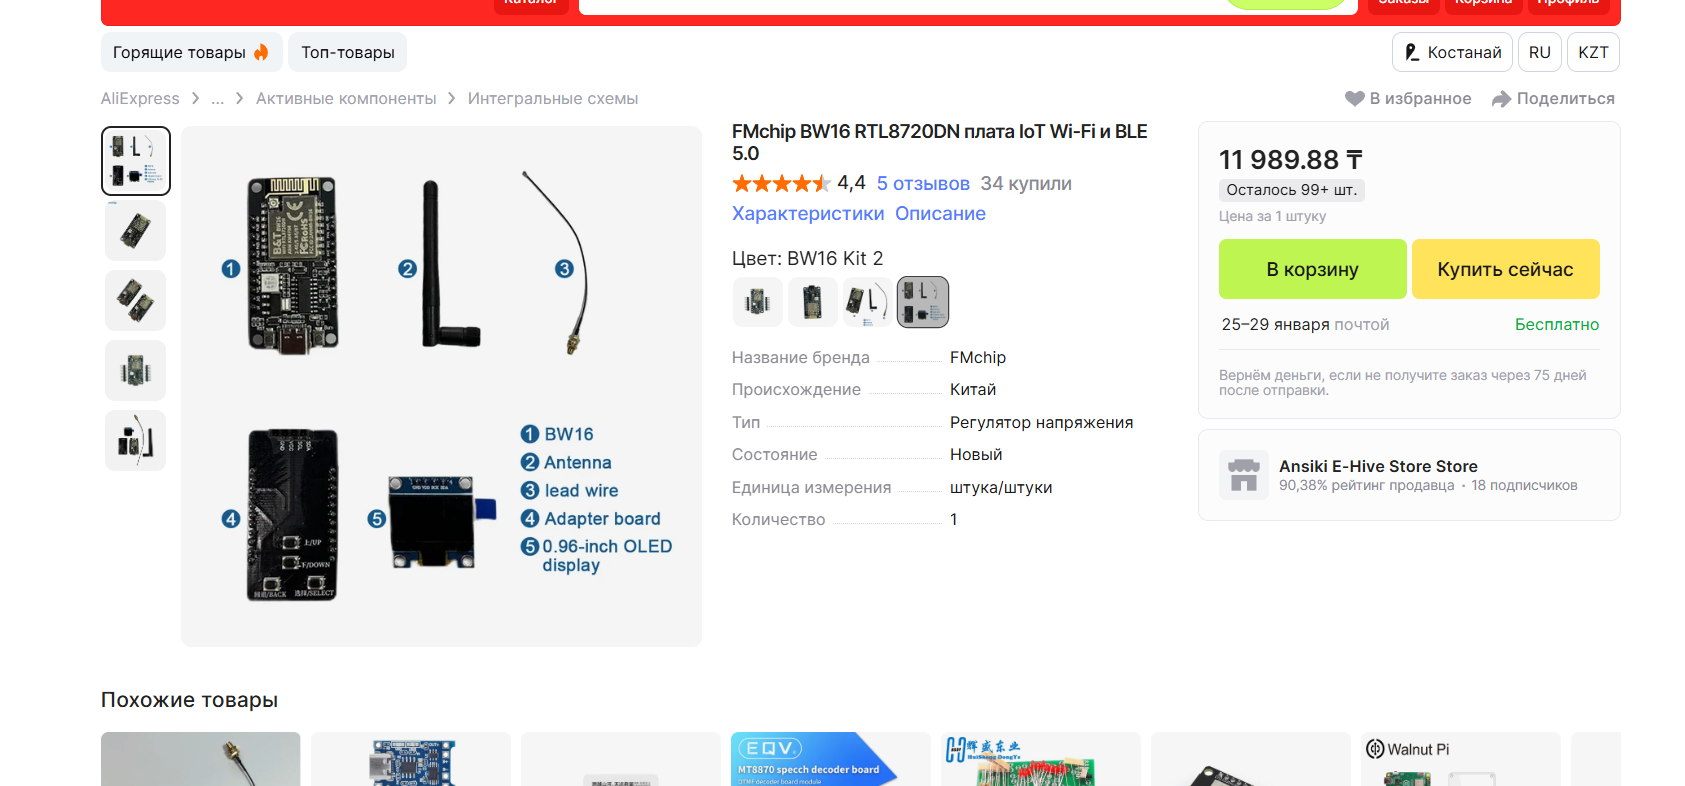Jump to the Характеристики section
This screenshot has height=786, width=1685.
tap(808, 213)
